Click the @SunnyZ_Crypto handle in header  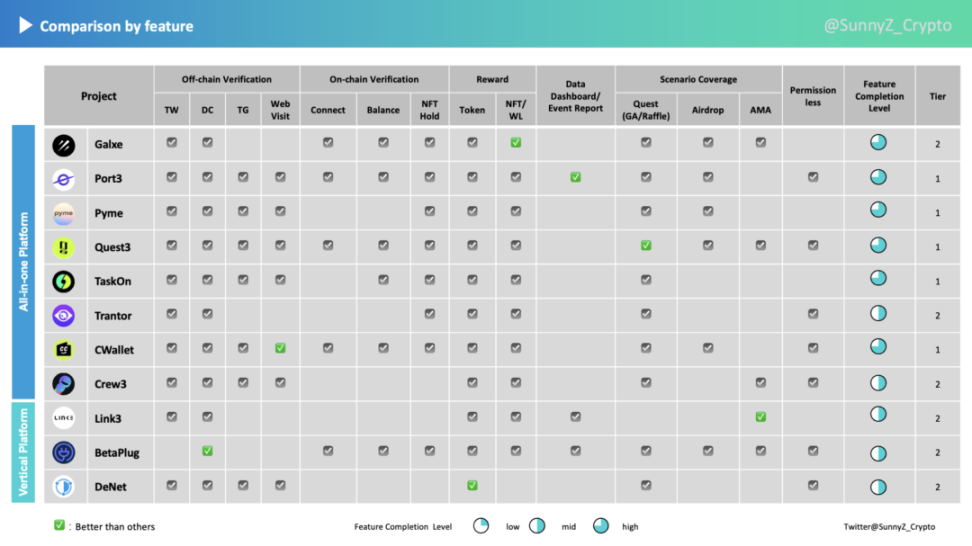[887, 26]
